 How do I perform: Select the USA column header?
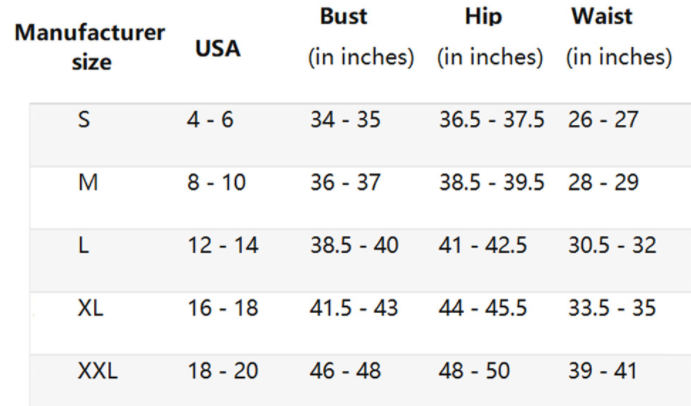tap(216, 48)
